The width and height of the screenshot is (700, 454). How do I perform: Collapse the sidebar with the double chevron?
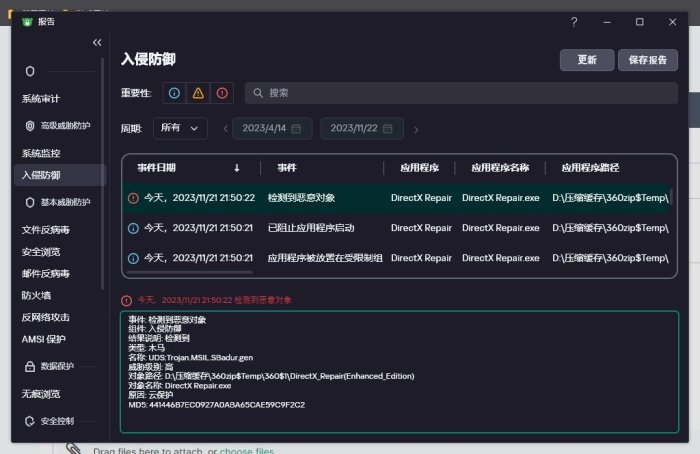tap(97, 42)
